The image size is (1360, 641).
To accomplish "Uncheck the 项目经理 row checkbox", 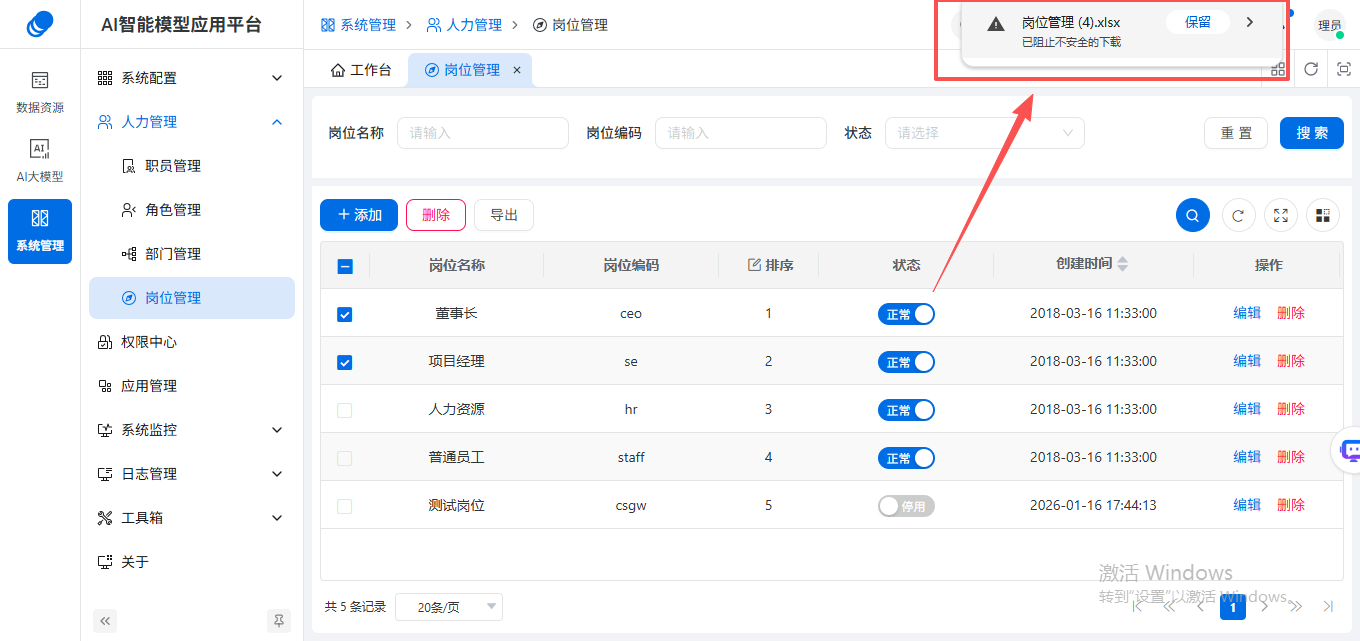I will 345,362.
